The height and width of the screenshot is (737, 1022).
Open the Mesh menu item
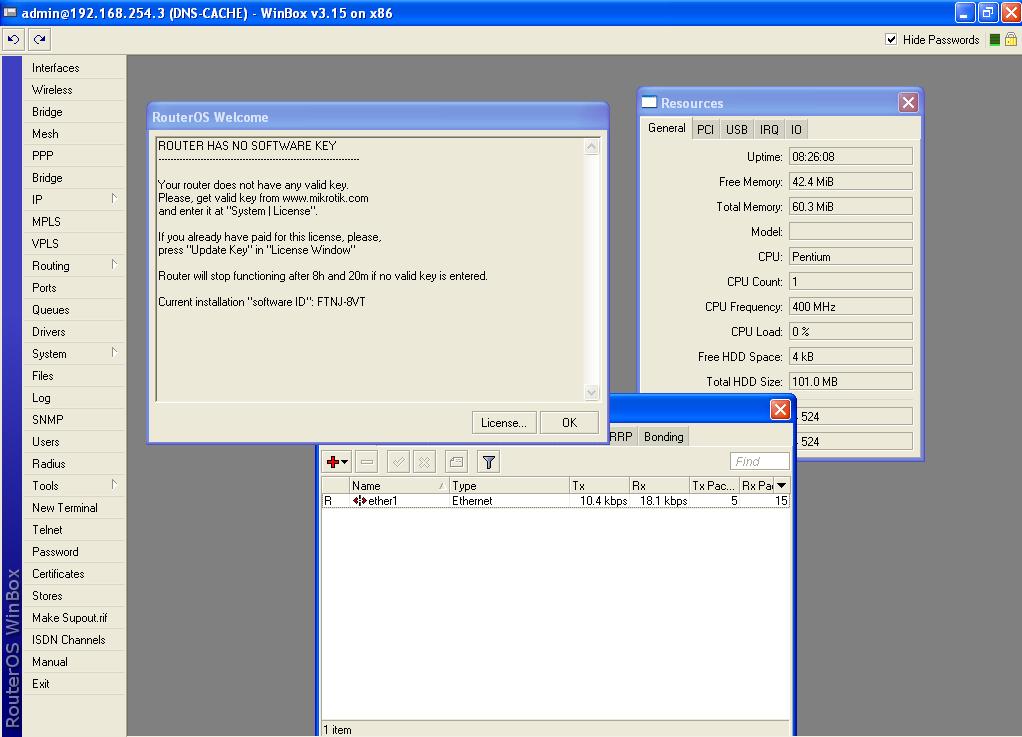[74, 134]
